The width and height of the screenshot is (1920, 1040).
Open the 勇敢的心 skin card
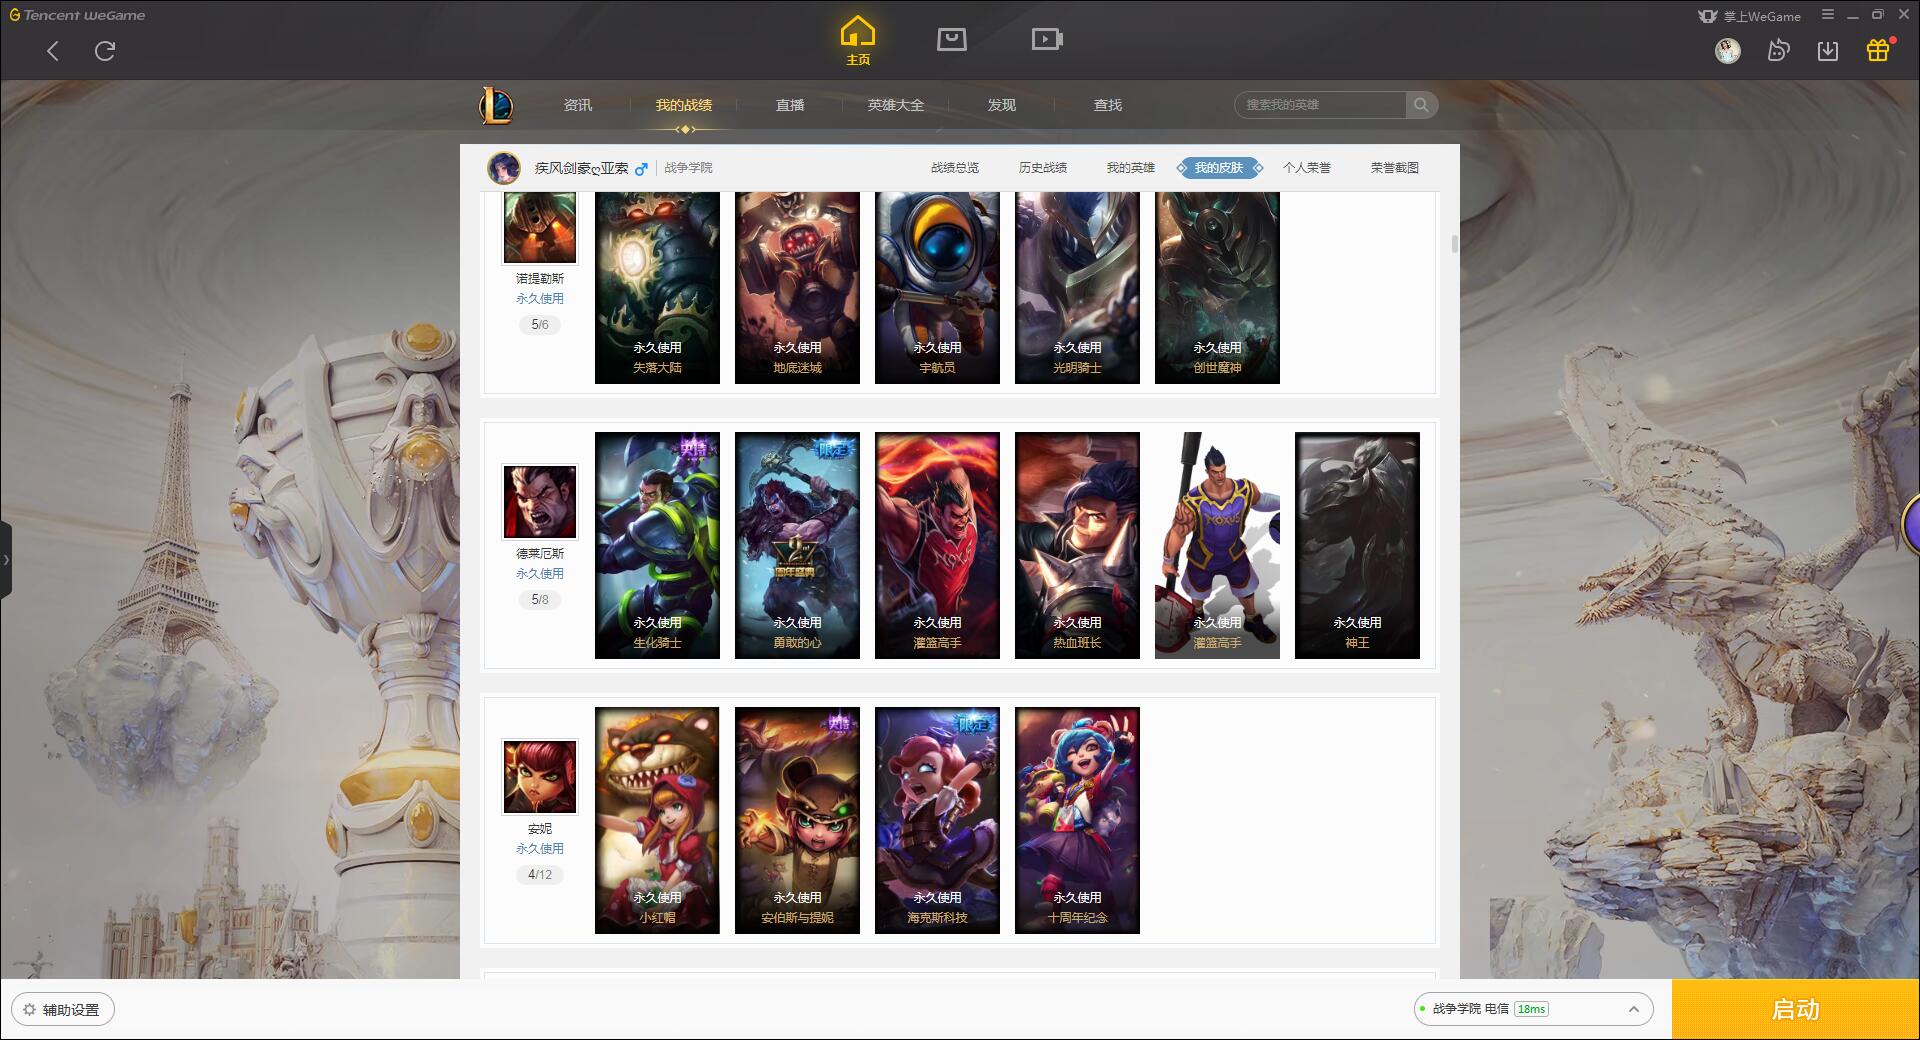[x=797, y=545]
